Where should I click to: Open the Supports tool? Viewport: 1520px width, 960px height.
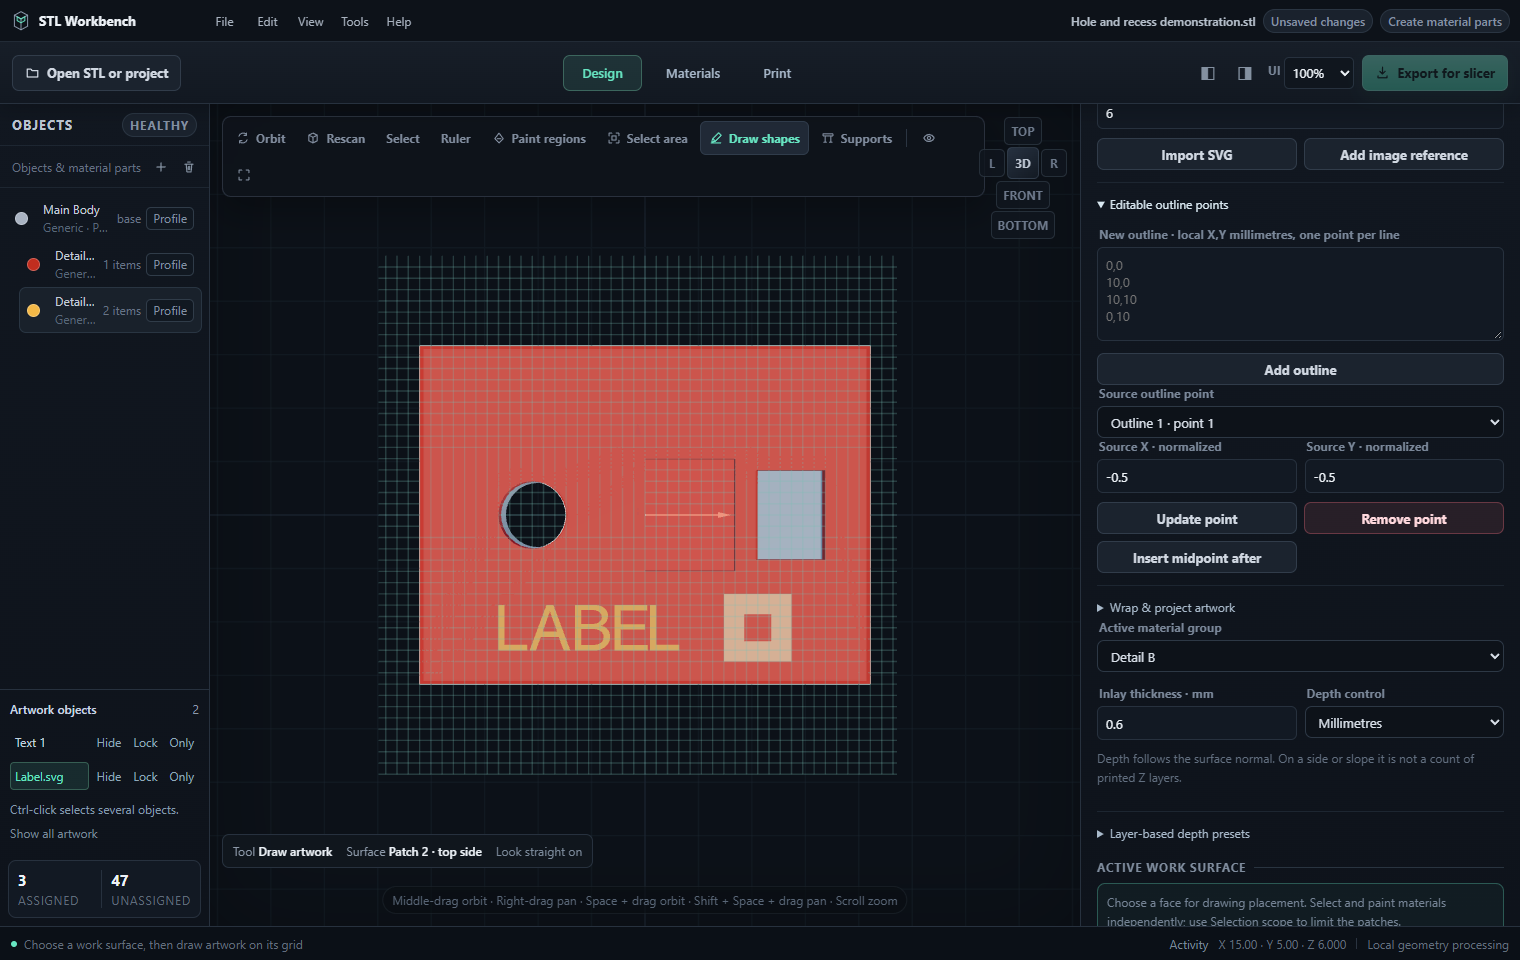coord(857,139)
